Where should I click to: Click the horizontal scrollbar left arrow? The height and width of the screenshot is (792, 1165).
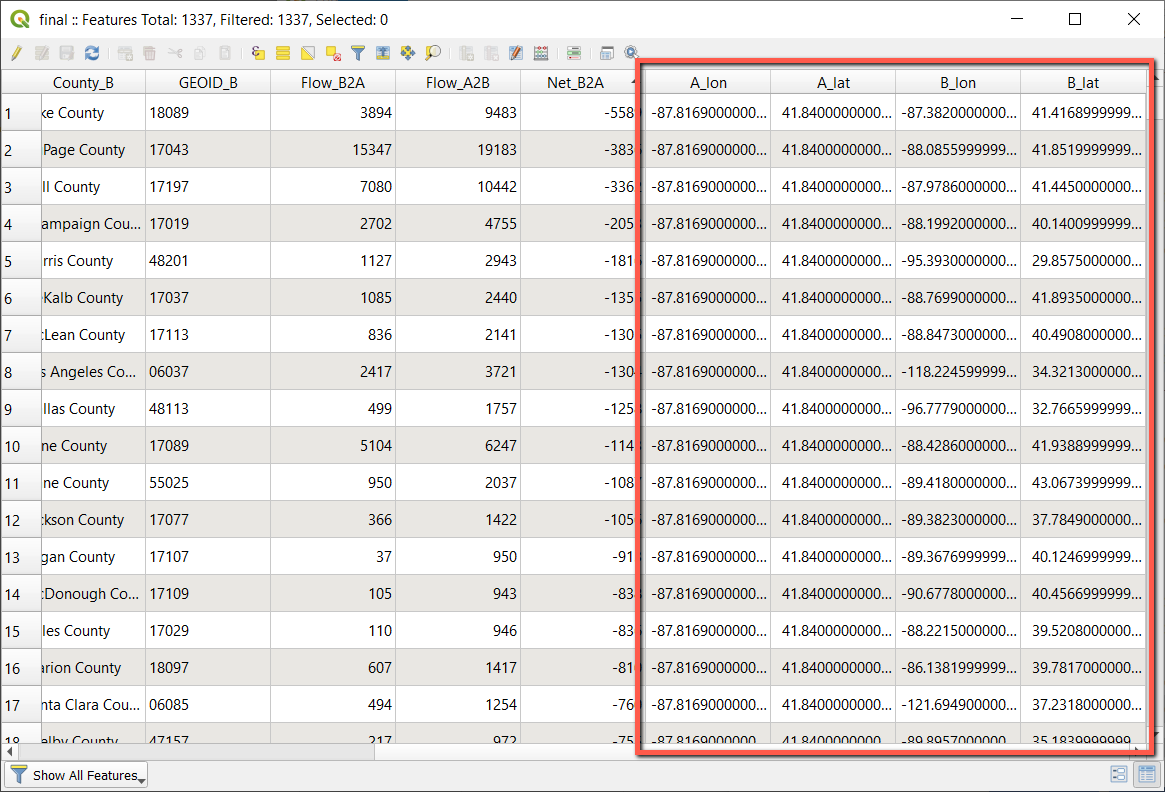click(9, 750)
